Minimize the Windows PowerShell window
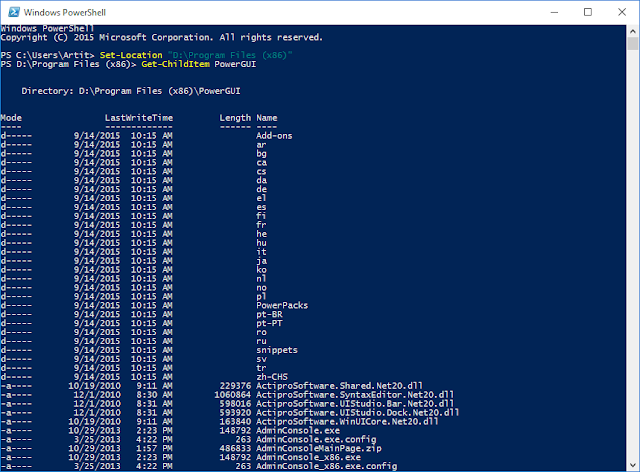This screenshot has width=640, height=472. [x=554, y=12]
